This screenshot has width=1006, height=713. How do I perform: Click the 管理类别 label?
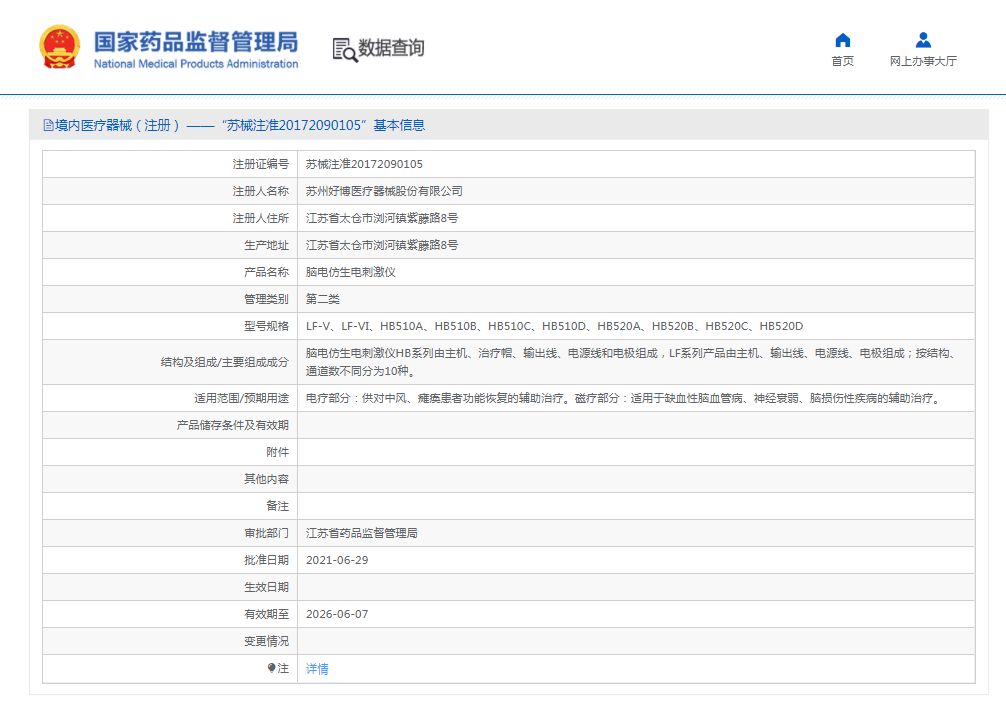[x=266, y=299]
